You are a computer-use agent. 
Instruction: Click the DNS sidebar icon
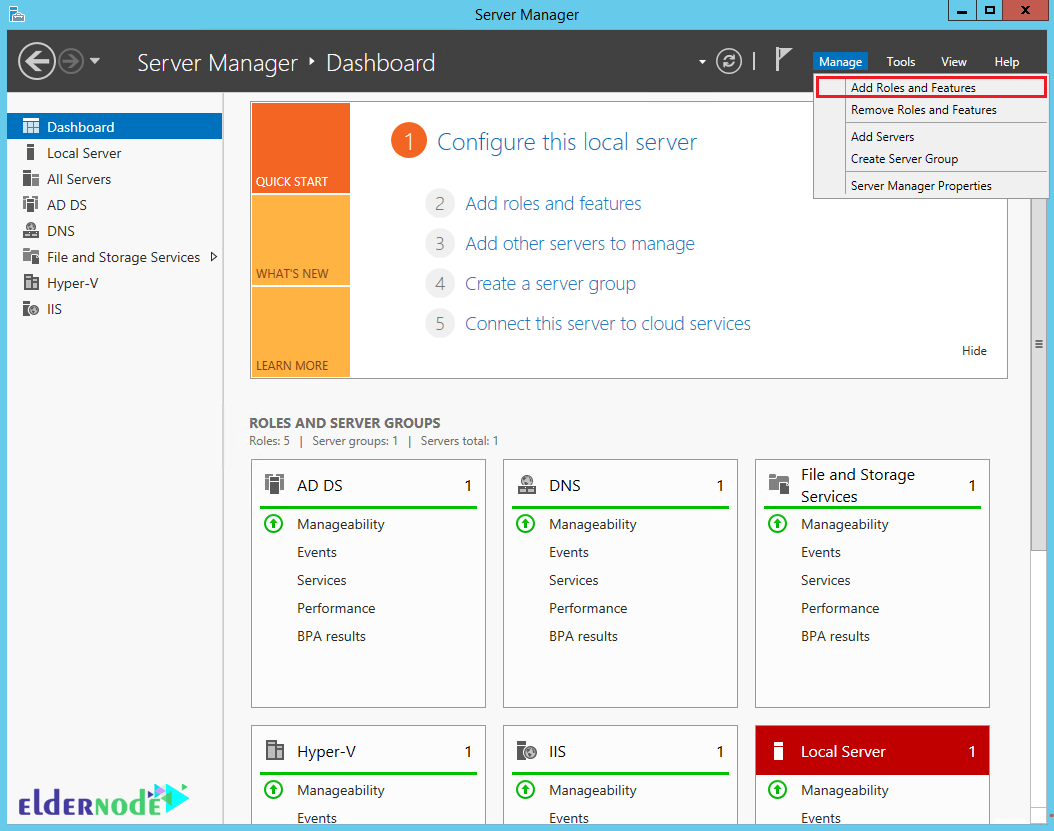[31, 231]
